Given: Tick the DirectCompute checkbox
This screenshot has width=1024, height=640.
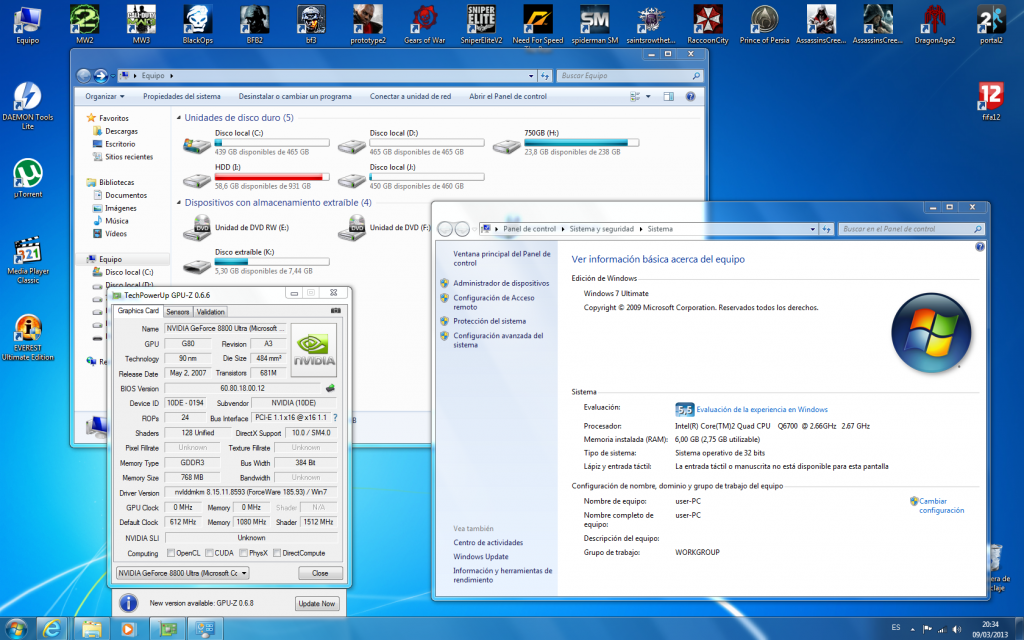Looking at the screenshot, I should [x=277, y=553].
